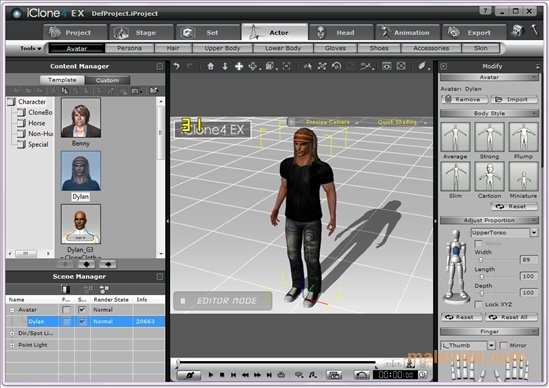Click the eye preview camera icon
The width and height of the screenshot is (549, 388).
[x=387, y=66]
